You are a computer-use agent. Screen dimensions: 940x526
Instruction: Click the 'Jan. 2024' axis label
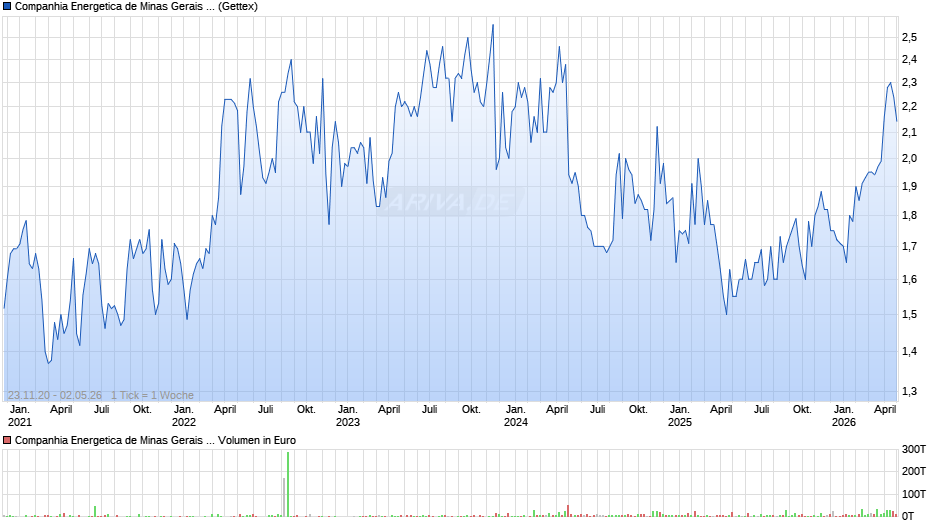click(x=516, y=416)
